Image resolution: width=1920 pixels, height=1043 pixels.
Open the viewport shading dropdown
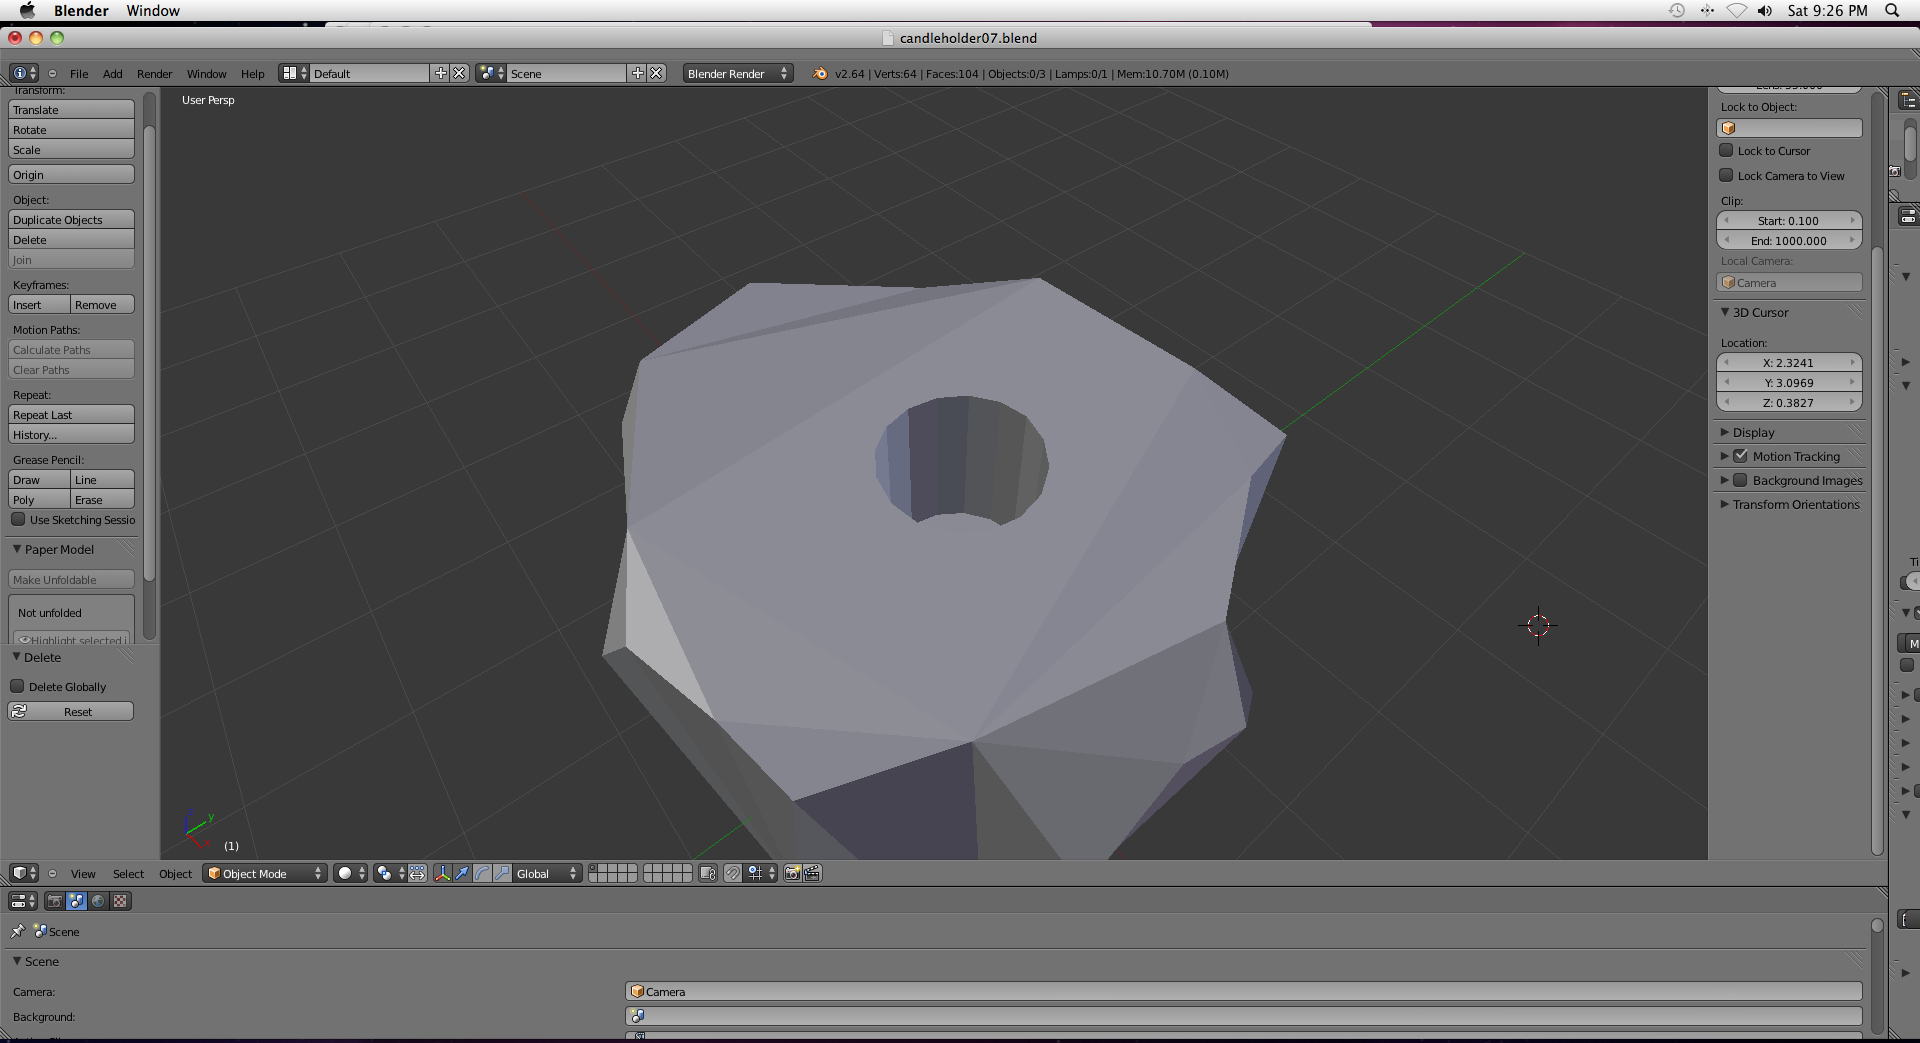351,873
